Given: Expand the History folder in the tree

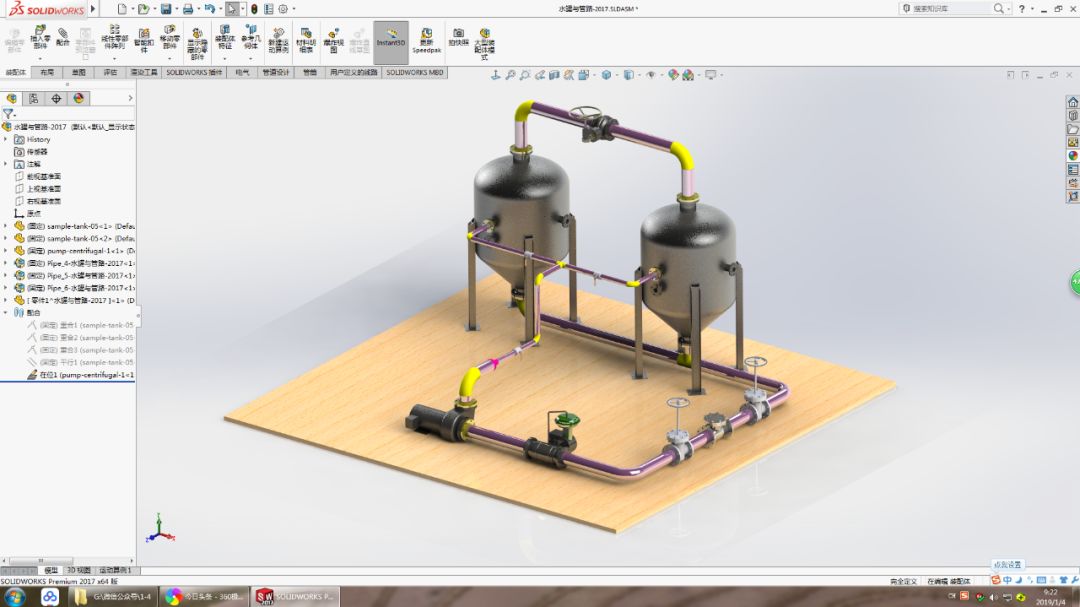Looking at the screenshot, I should tap(6, 139).
